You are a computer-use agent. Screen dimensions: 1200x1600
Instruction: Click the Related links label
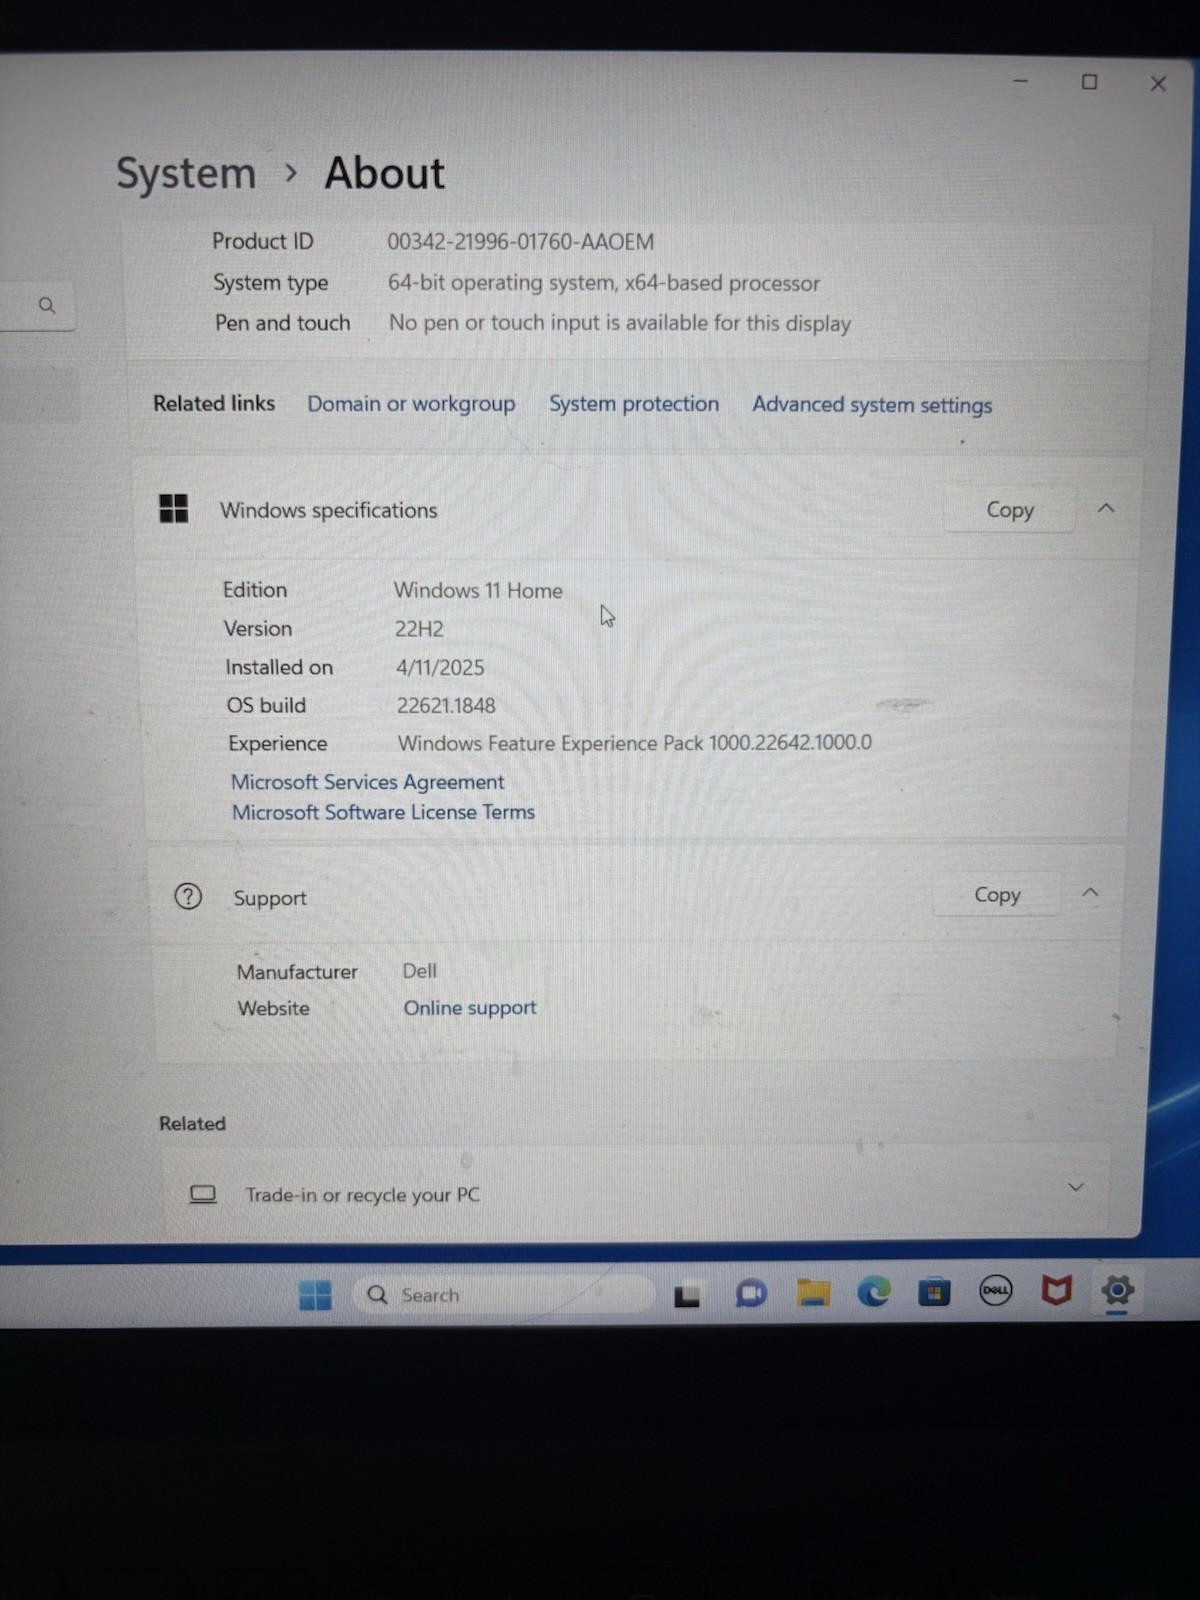coord(214,403)
